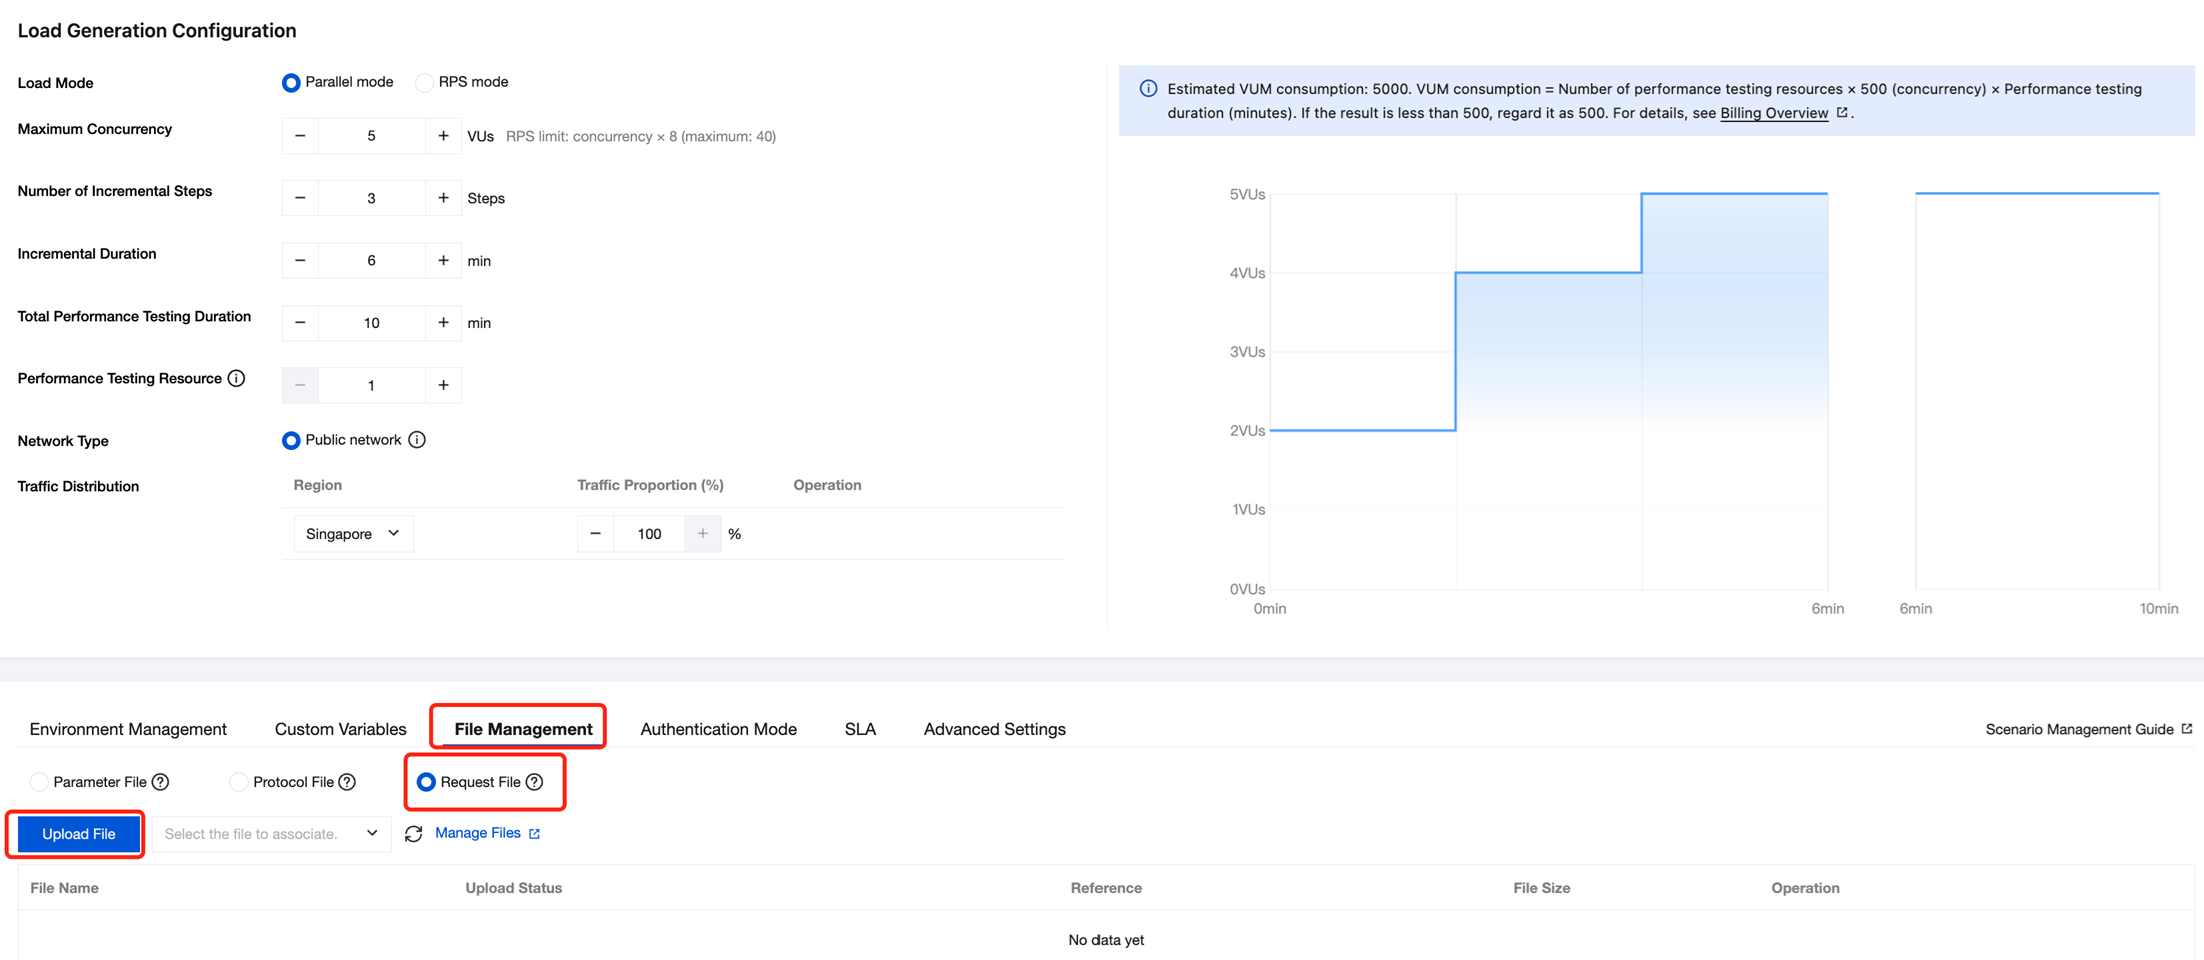Decrease the Traffic Proportion percentage
Screen dimensions: 2204x960
point(595,534)
